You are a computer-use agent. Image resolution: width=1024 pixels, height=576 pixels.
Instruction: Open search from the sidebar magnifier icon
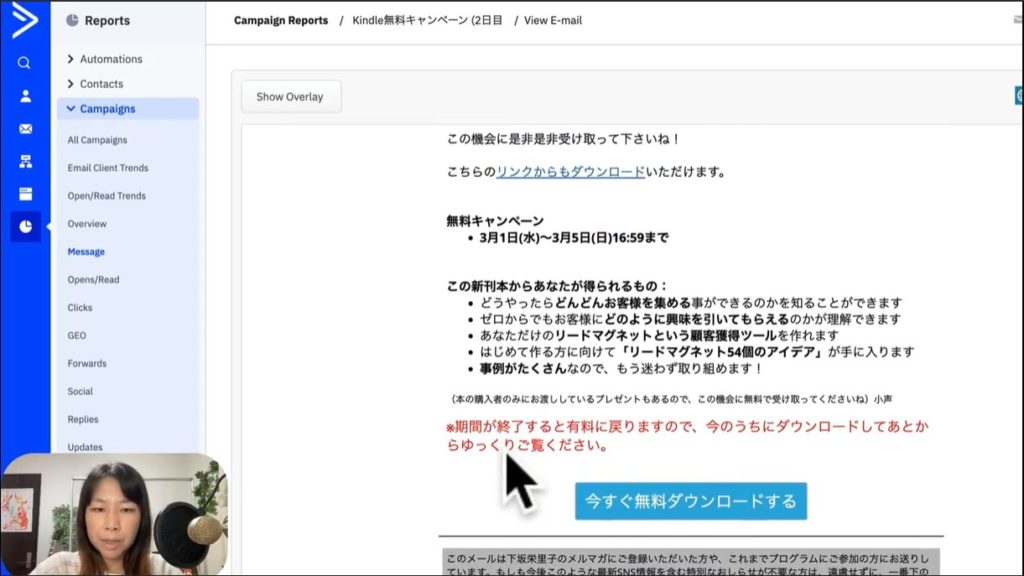[x=24, y=63]
